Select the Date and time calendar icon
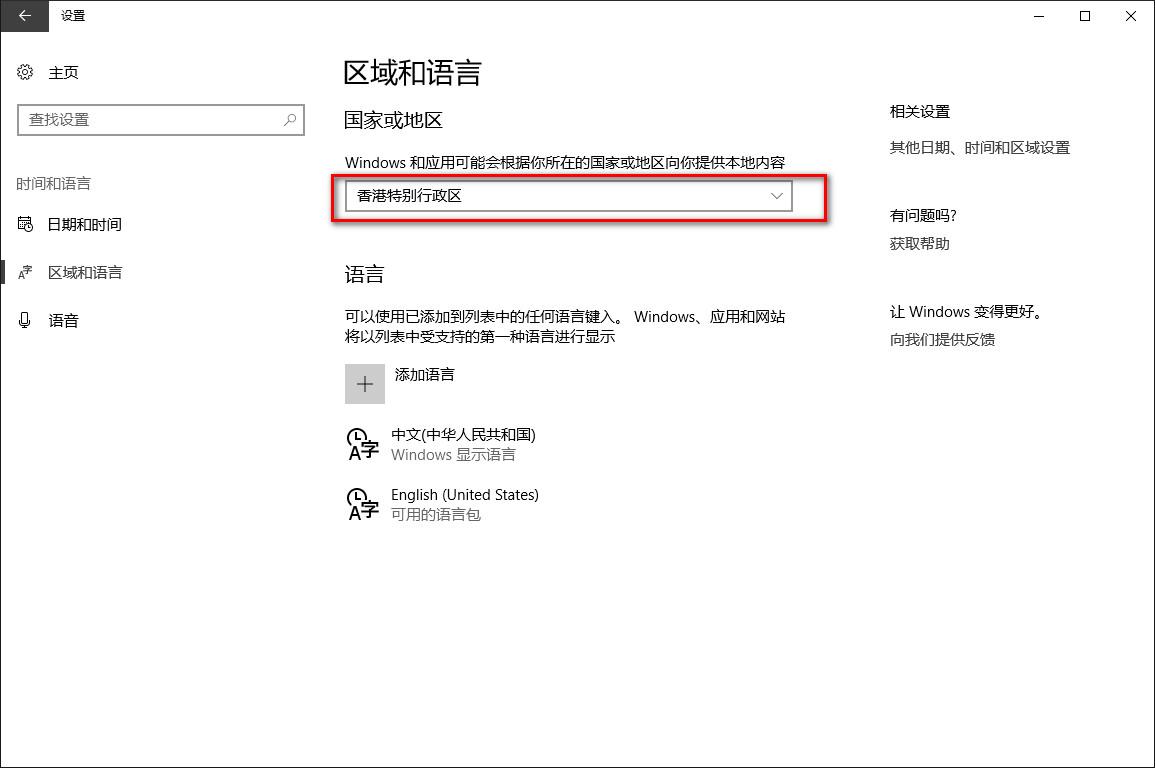Screen dimensions: 1155x768 coord(25,225)
